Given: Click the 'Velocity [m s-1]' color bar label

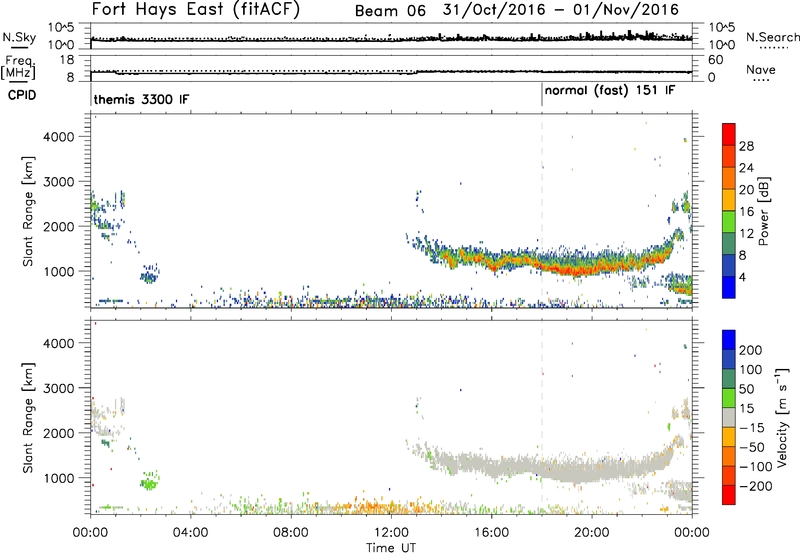Looking at the screenshot, I should point(782,417).
